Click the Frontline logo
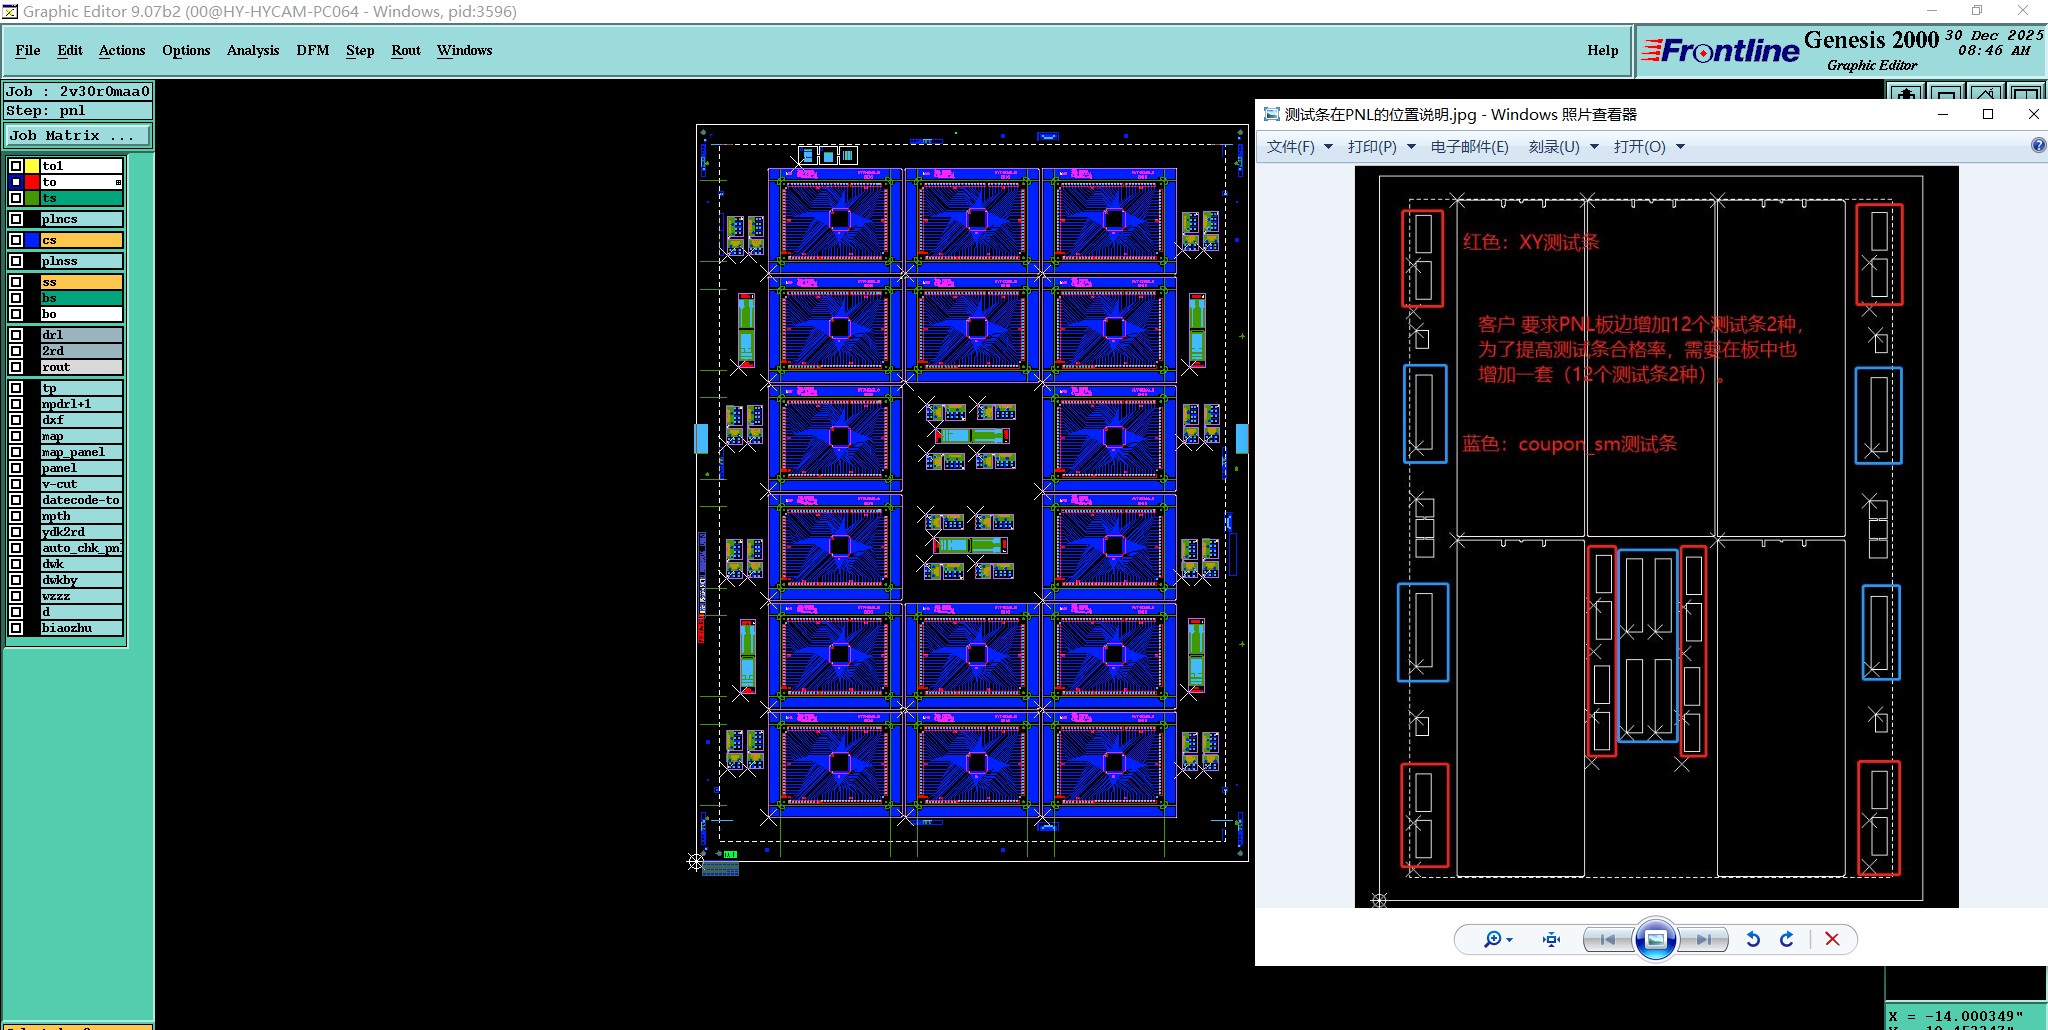2048x1030 pixels. (x=1720, y=51)
